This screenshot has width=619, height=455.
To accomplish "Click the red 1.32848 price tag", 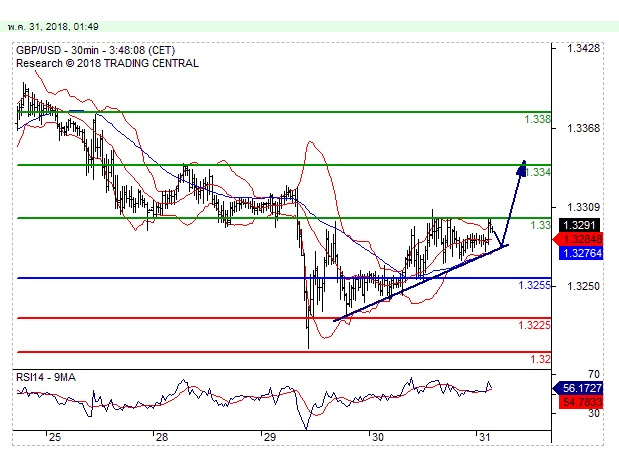I will (x=579, y=239).
